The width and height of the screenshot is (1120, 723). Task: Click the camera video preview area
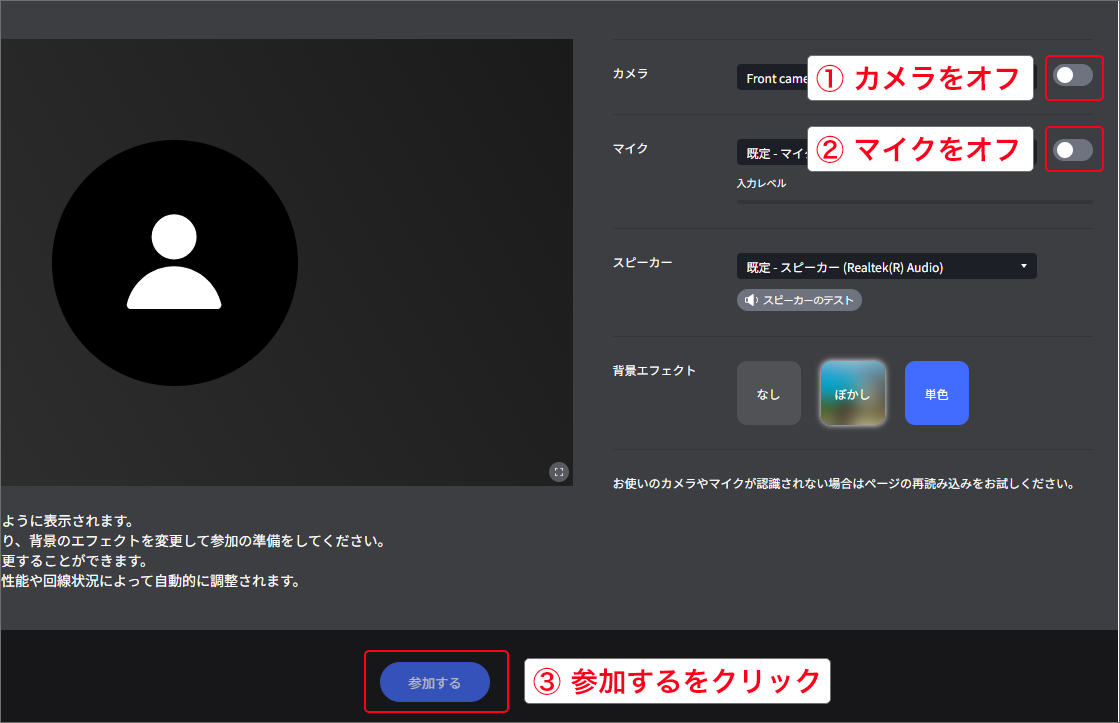pos(286,262)
